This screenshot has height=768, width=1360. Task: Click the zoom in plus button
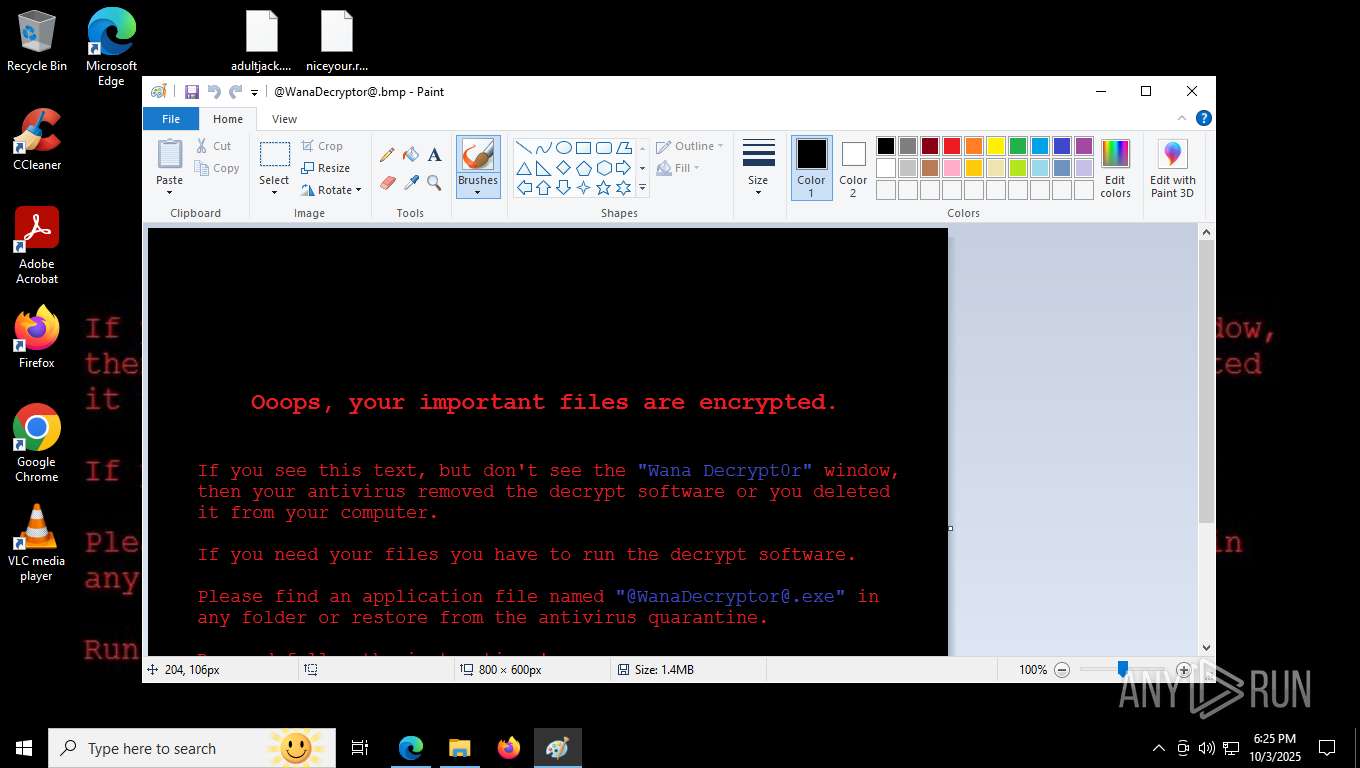(x=1184, y=670)
